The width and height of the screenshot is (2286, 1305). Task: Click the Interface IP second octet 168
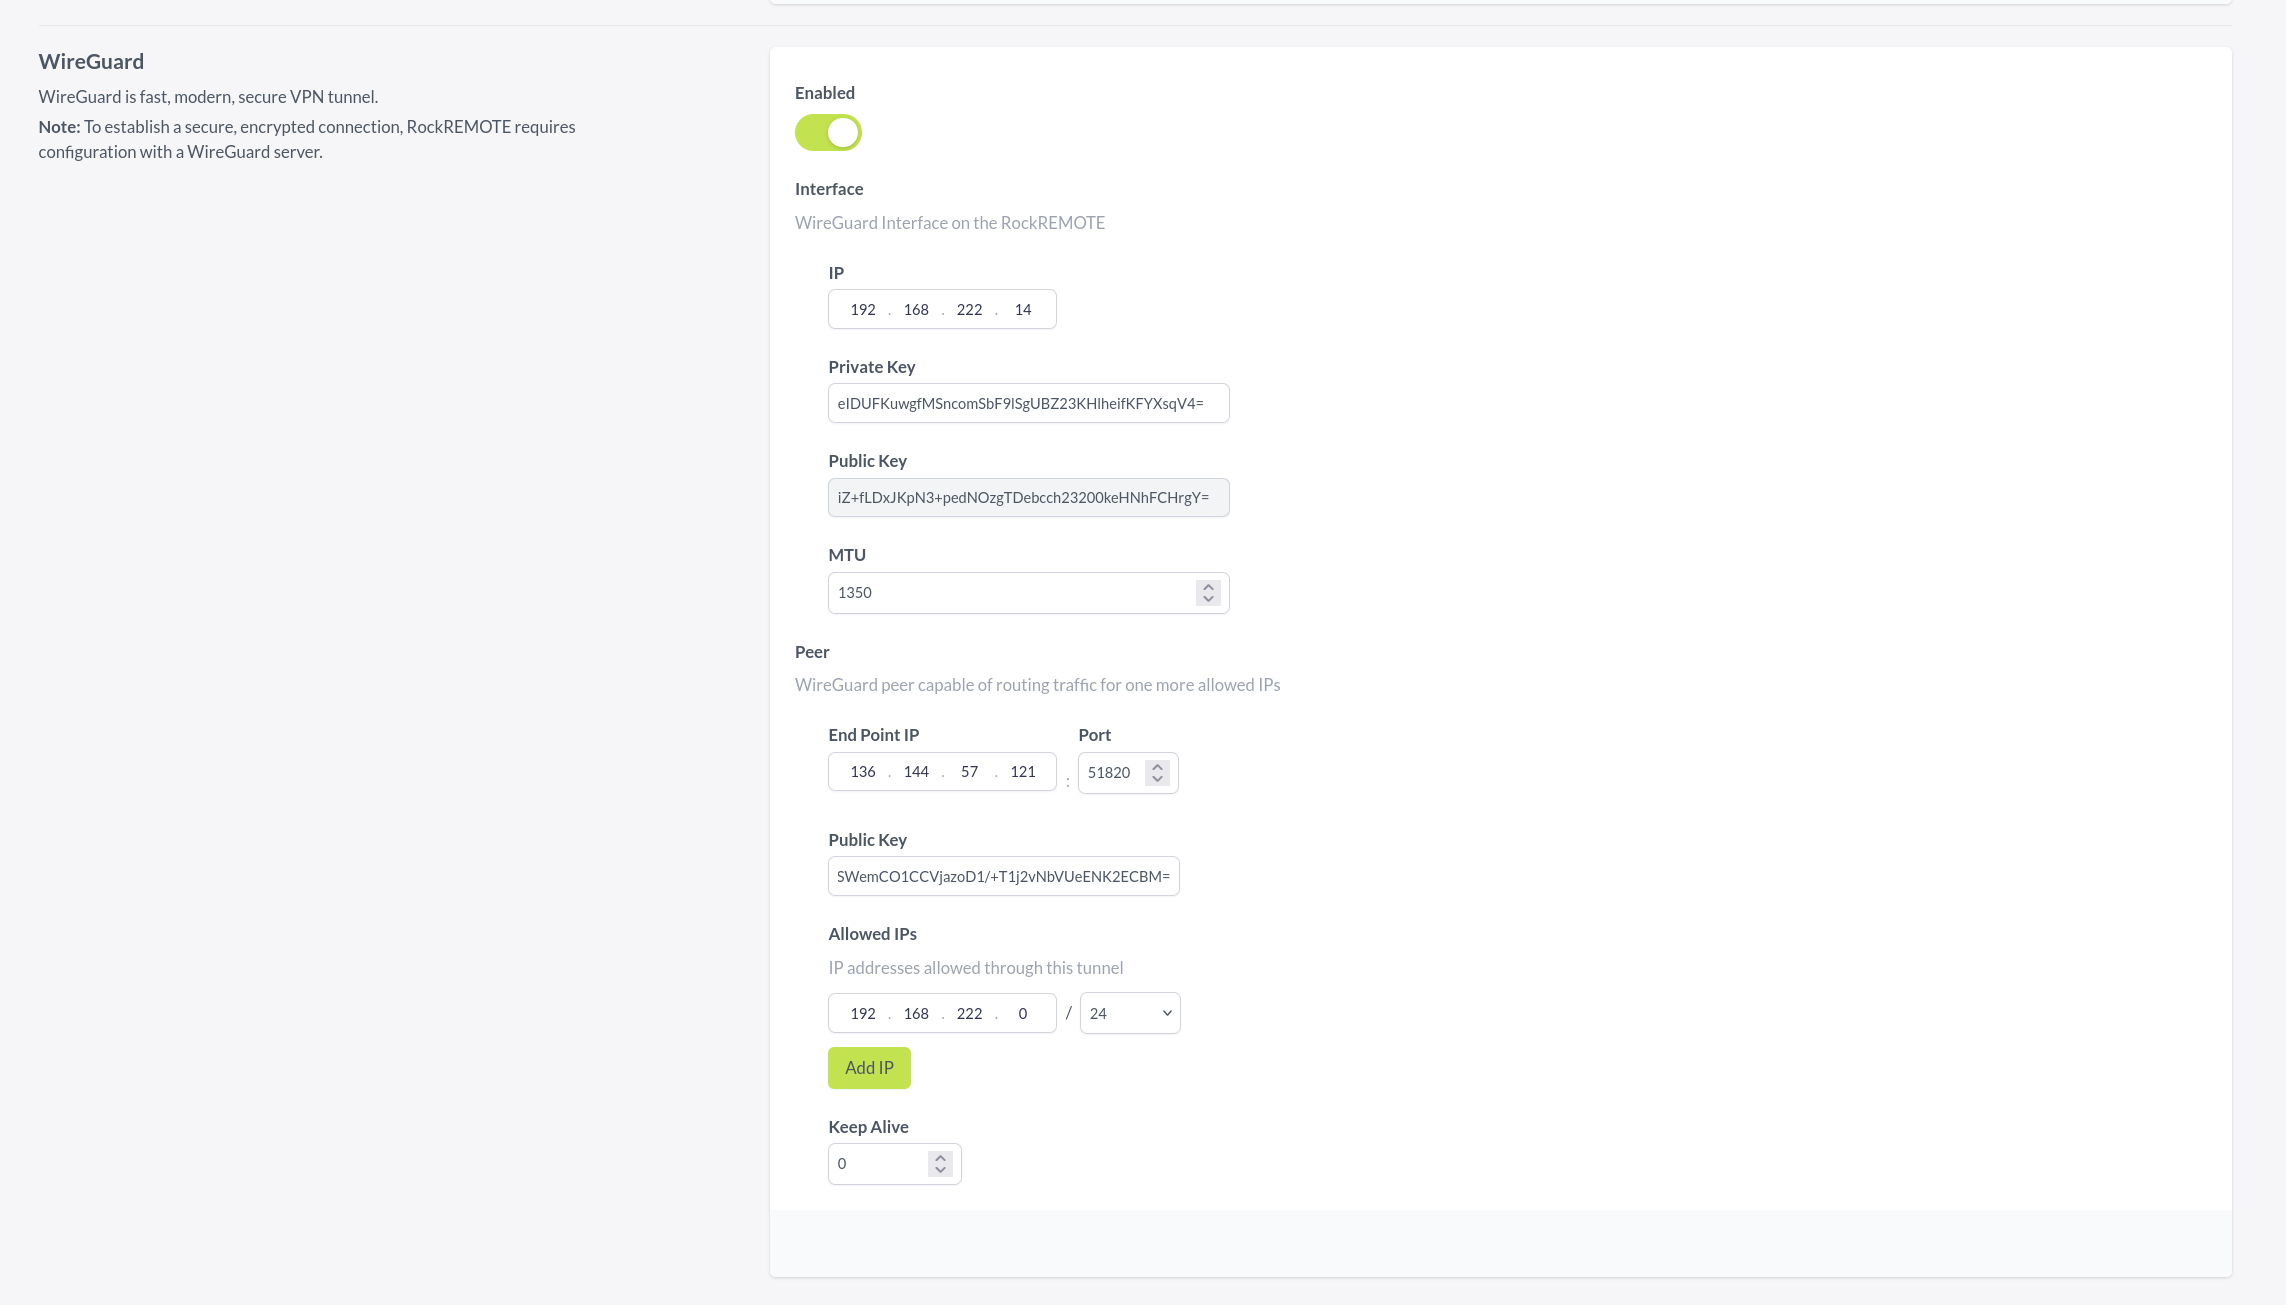[916, 310]
